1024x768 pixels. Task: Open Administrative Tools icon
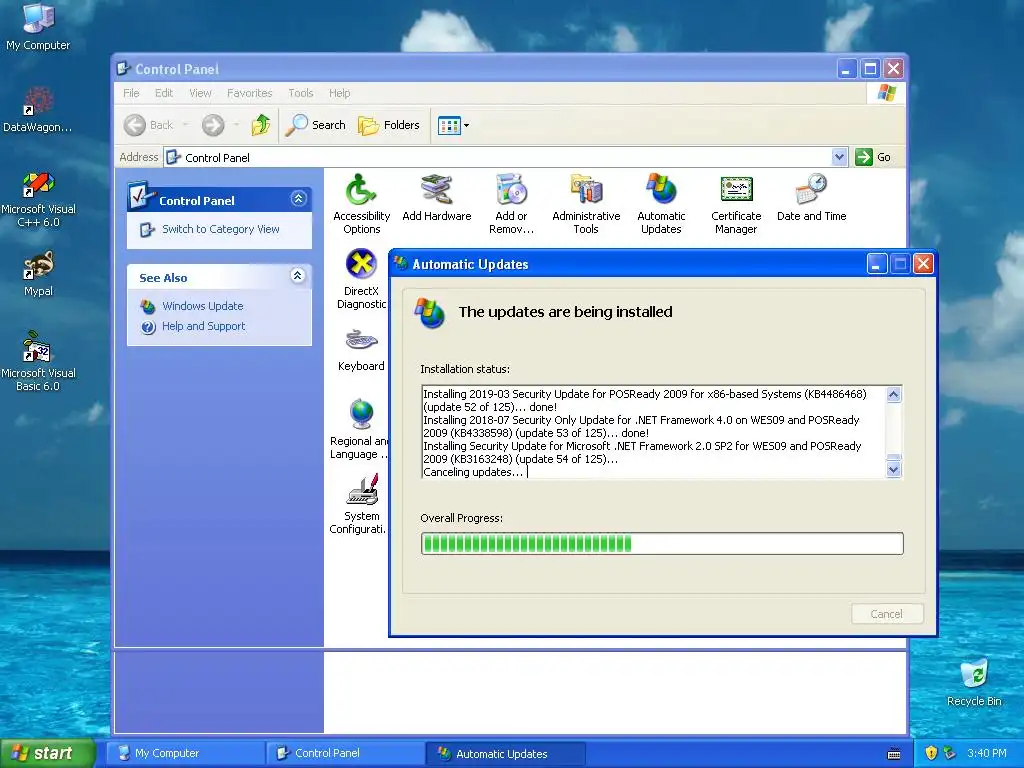pos(586,203)
